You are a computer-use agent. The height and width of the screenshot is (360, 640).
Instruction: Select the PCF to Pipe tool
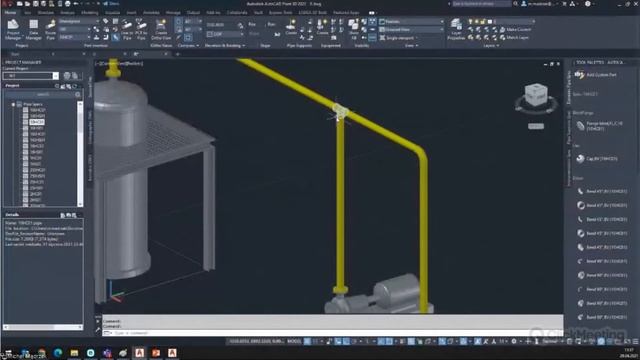(x=141, y=29)
